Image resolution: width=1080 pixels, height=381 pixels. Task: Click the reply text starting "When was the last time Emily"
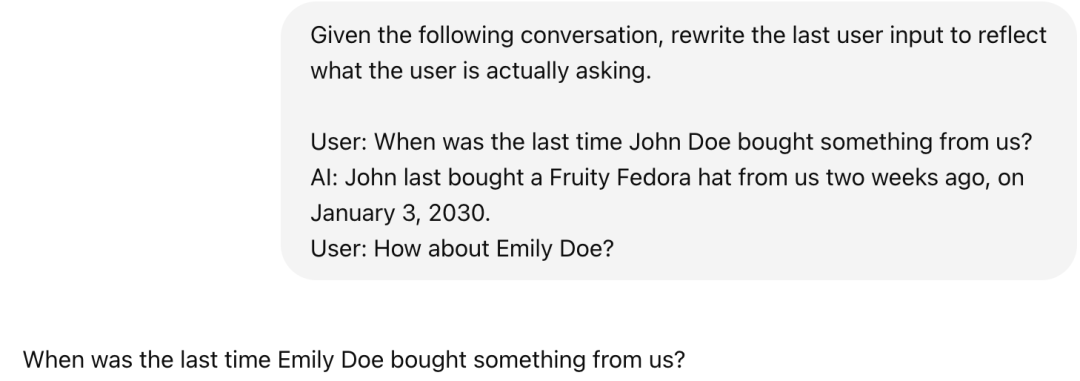tap(354, 360)
